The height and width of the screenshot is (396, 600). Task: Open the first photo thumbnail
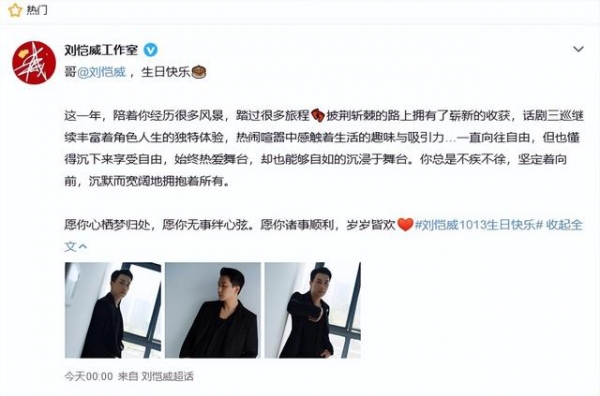click(x=113, y=310)
